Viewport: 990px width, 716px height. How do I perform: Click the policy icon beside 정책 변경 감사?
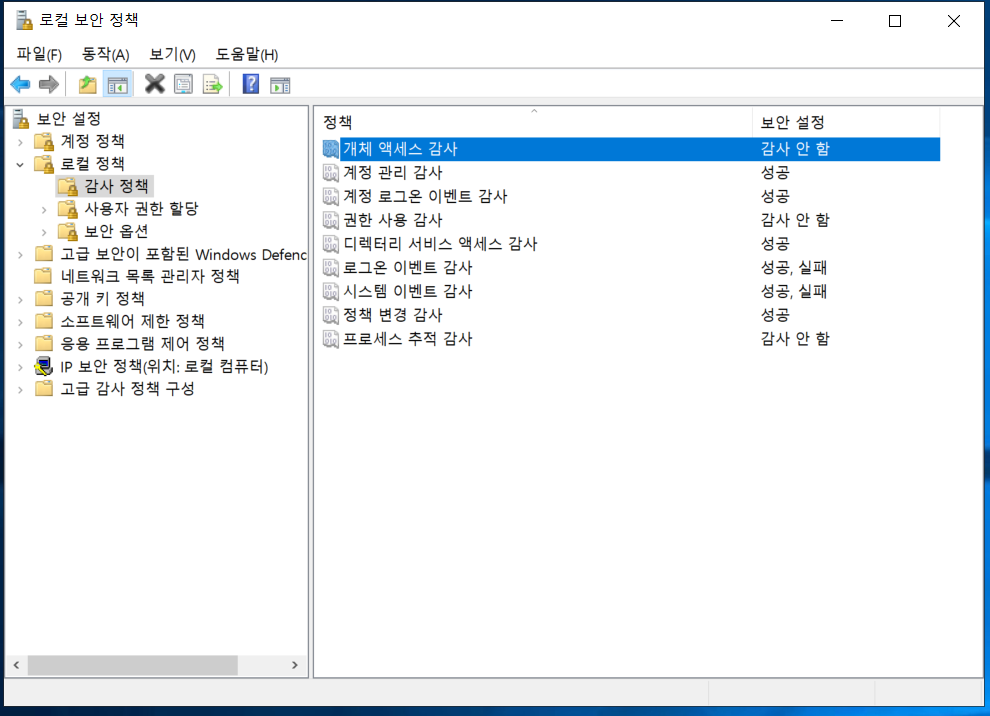[x=331, y=315]
